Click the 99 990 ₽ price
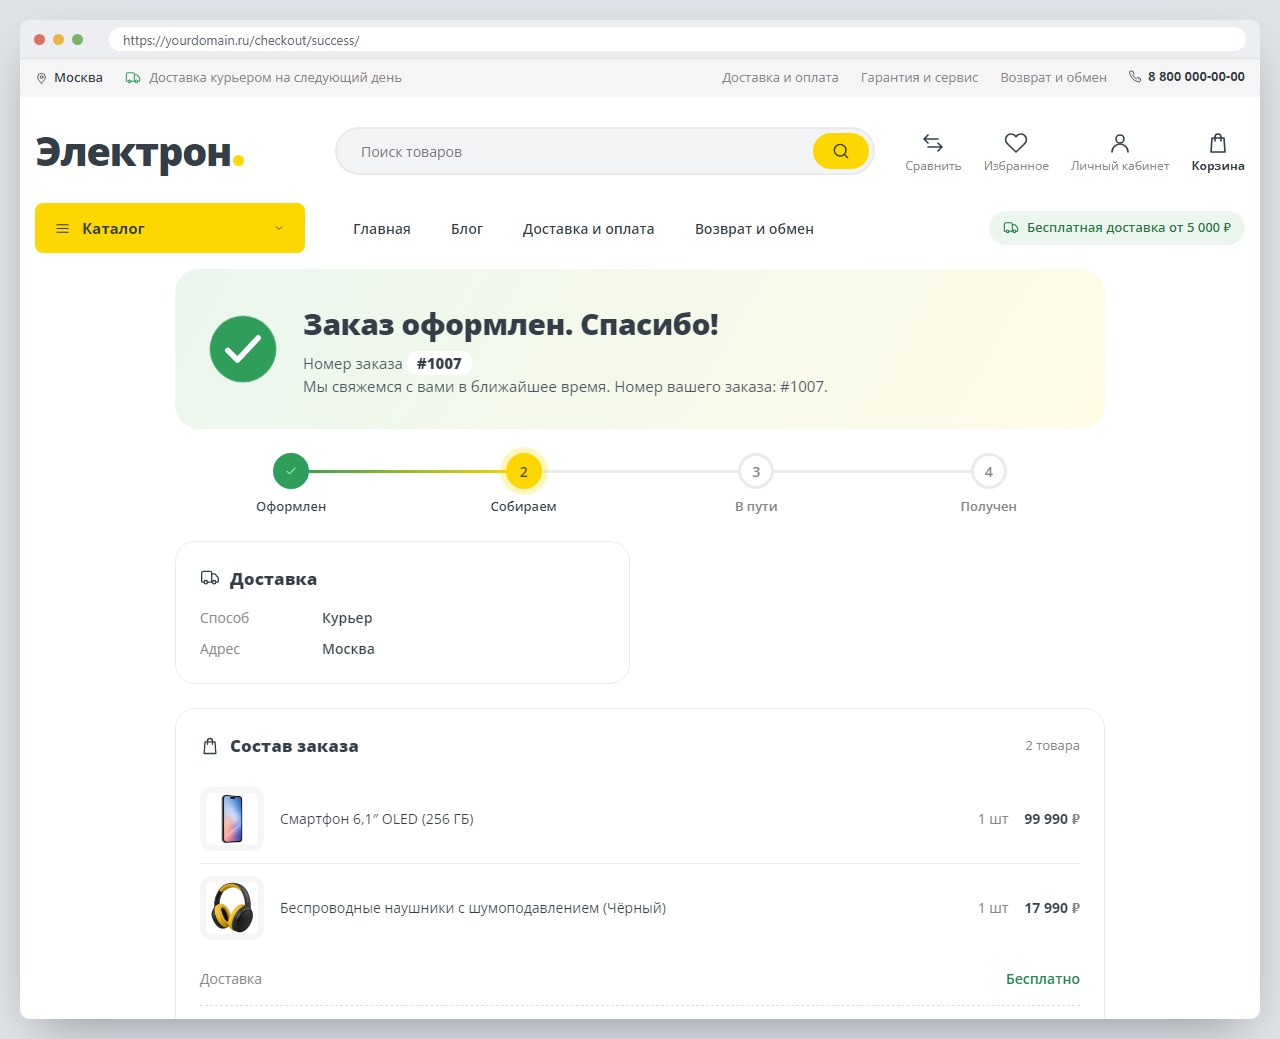This screenshot has width=1280, height=1039. (1052, 819)
